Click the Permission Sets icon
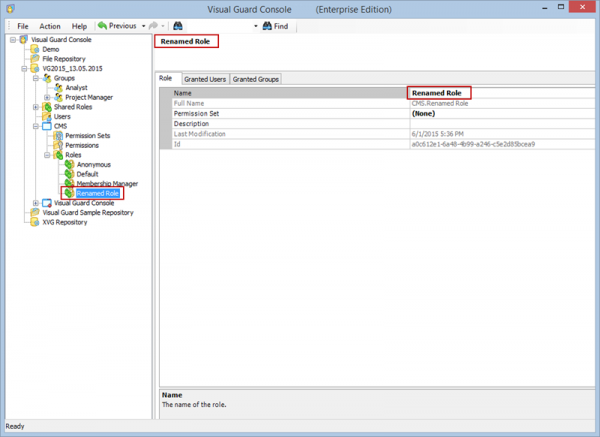 [58, 135]
